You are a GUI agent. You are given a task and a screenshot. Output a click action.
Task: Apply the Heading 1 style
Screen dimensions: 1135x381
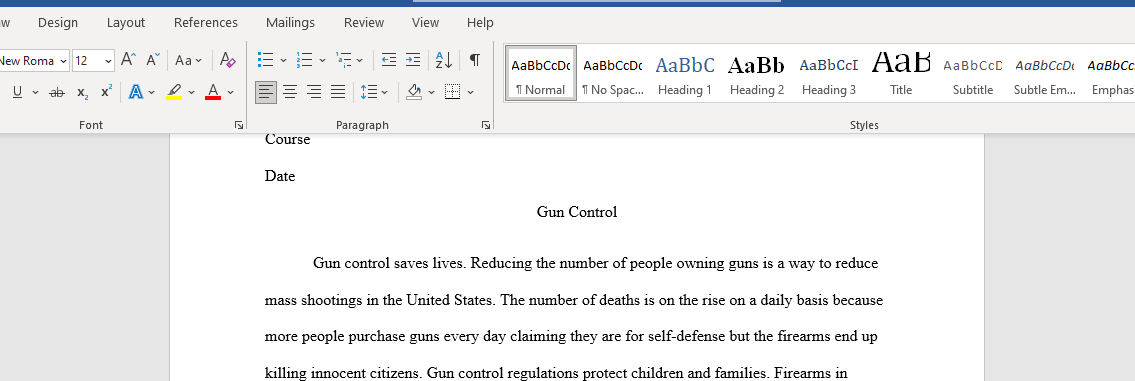point(685,74)
